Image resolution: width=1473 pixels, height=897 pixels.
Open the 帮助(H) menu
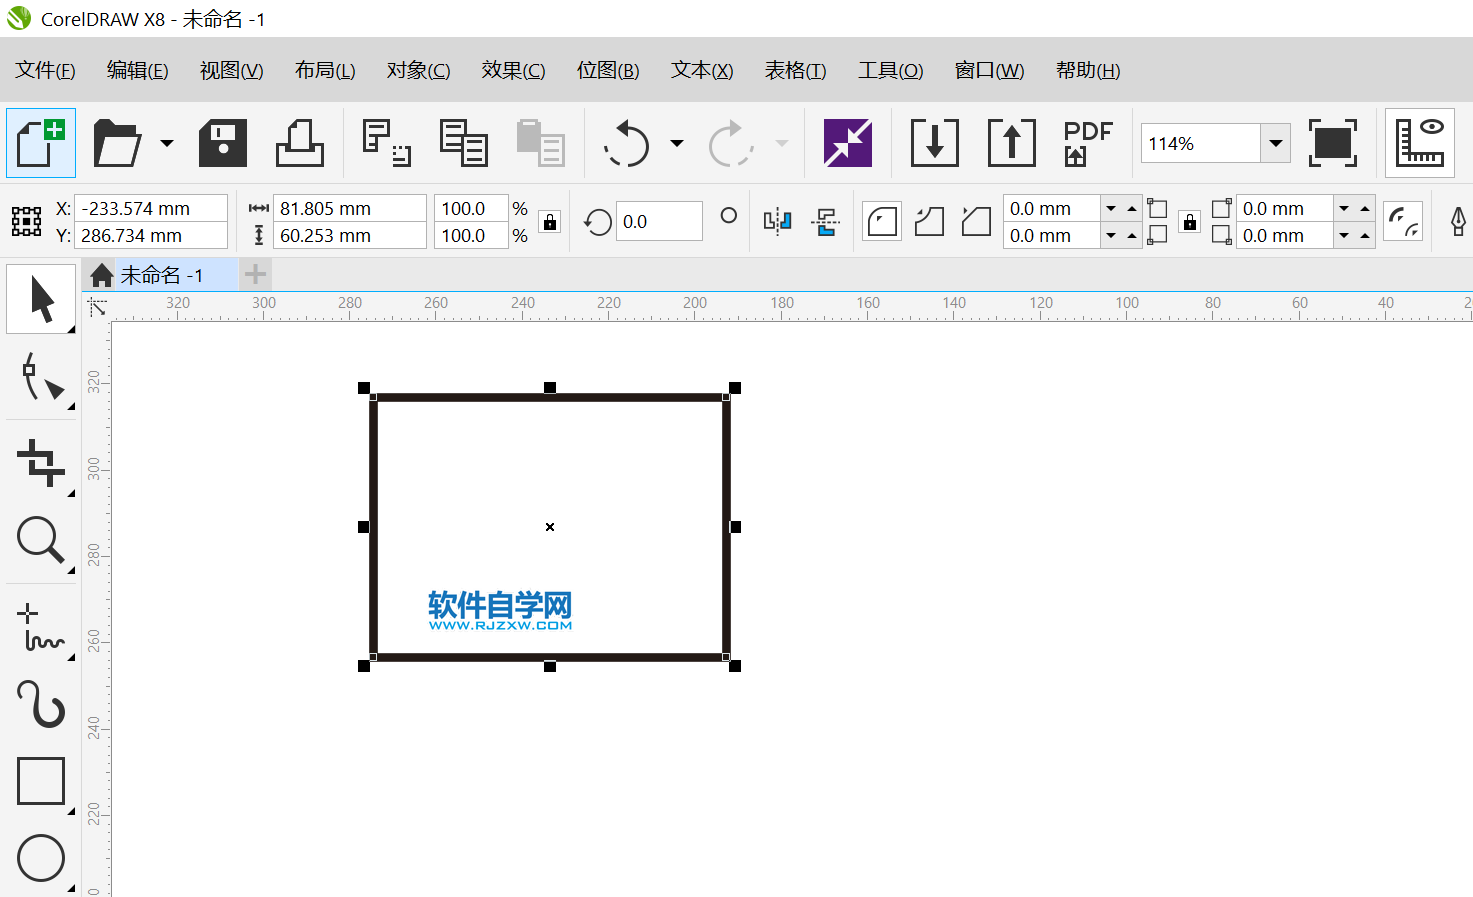click(1087, 70)
